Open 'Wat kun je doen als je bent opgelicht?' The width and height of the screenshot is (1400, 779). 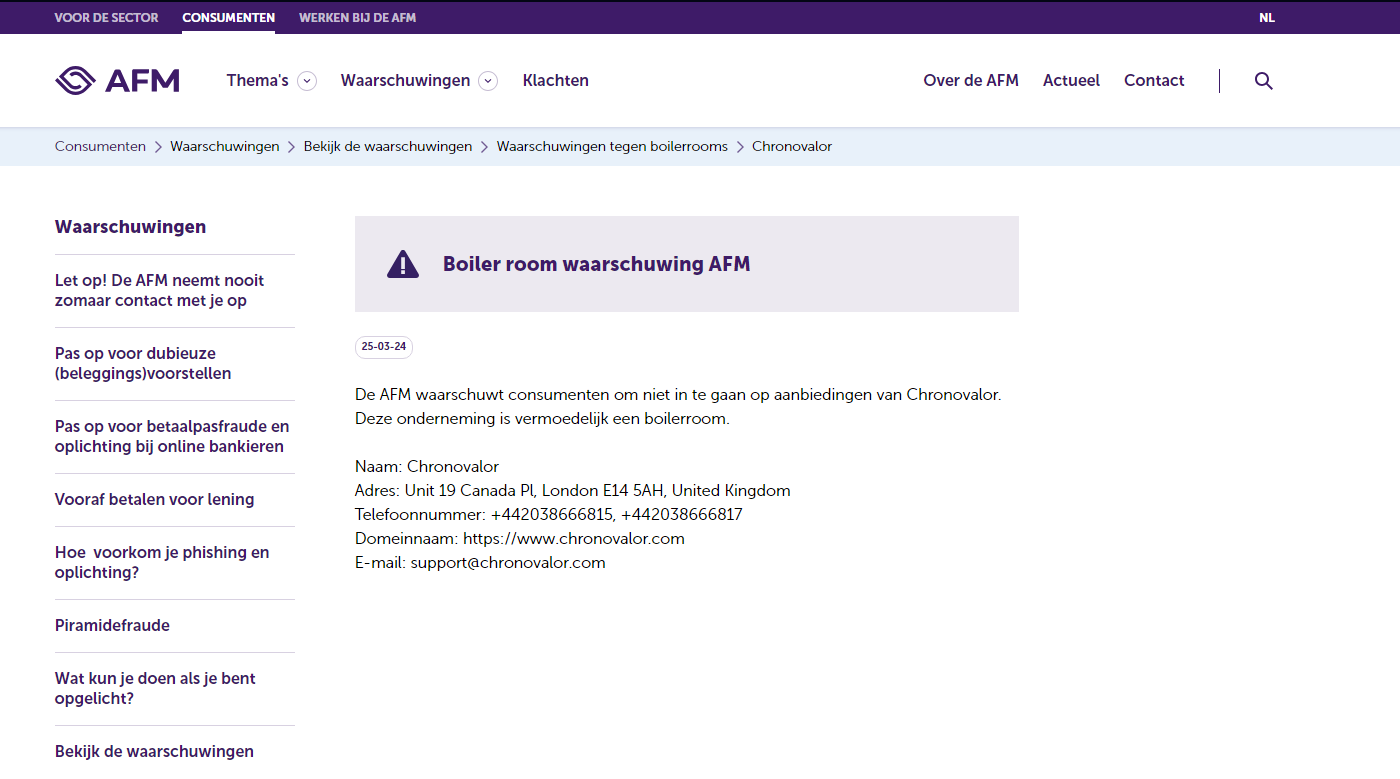[155, 689]
